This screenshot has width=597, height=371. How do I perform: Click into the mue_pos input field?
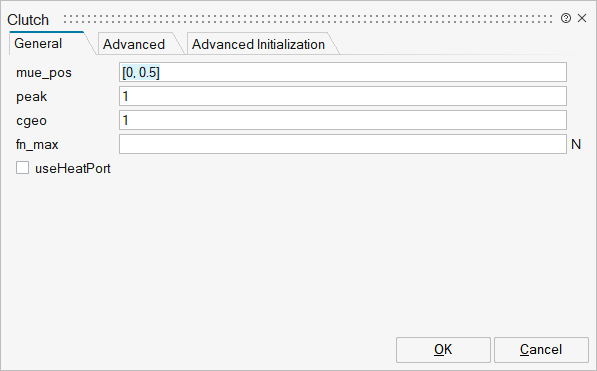coord(343,72)
